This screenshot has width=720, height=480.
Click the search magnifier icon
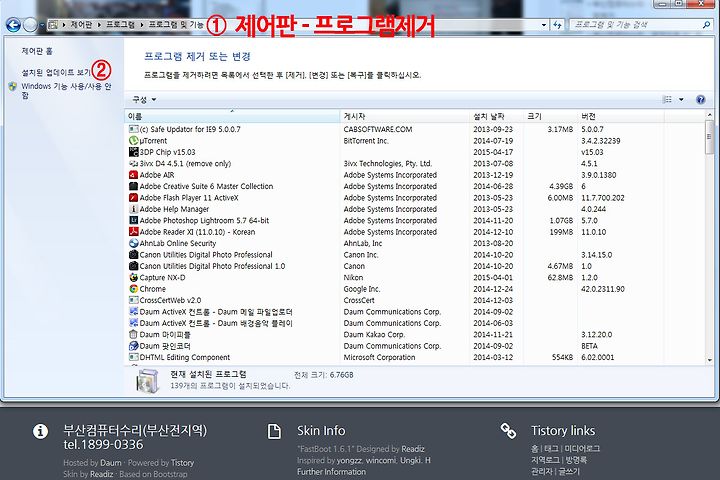click(x=706, y=25)
